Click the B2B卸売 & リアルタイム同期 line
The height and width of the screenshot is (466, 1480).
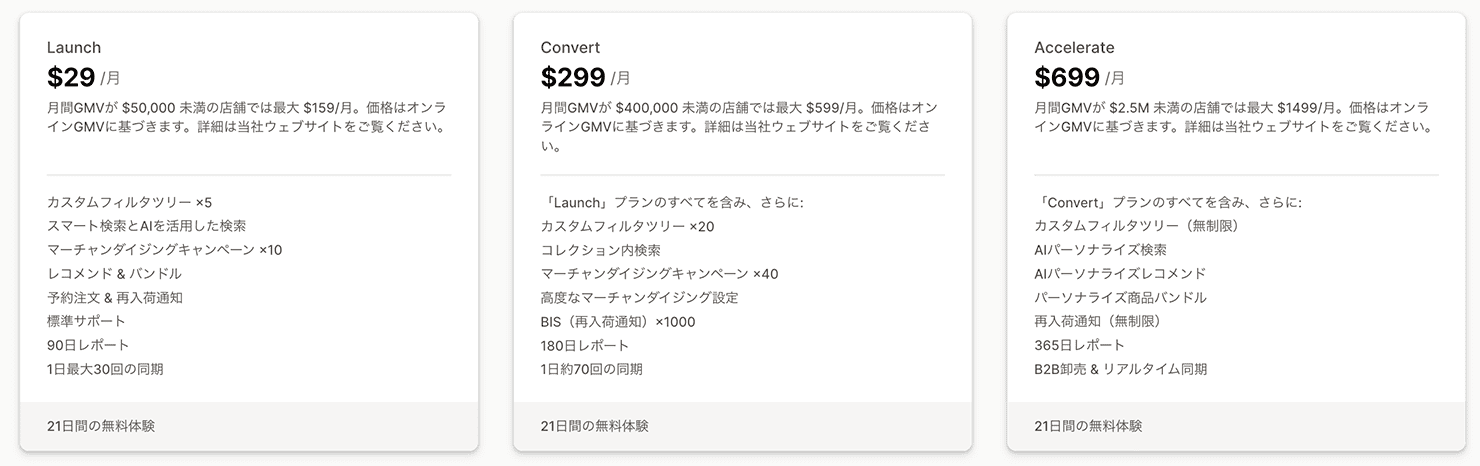[1120, 369]
